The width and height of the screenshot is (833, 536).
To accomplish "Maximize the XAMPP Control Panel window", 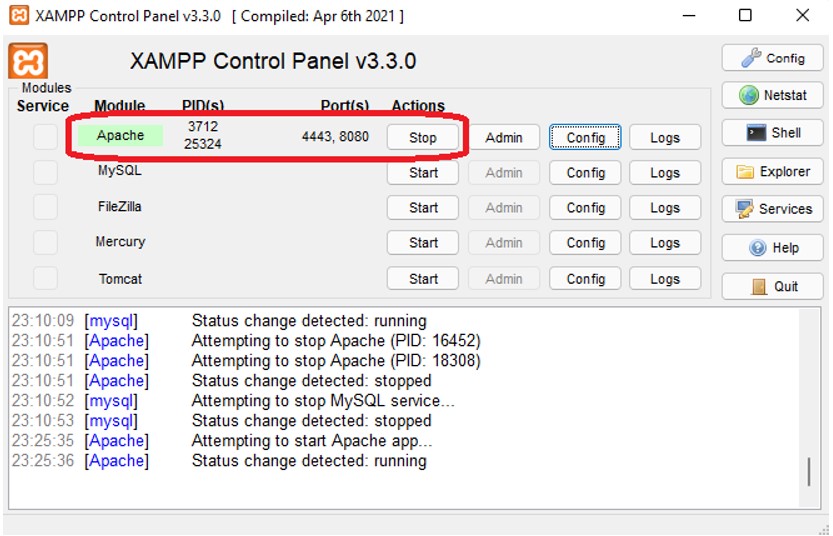I will [745, 15].
